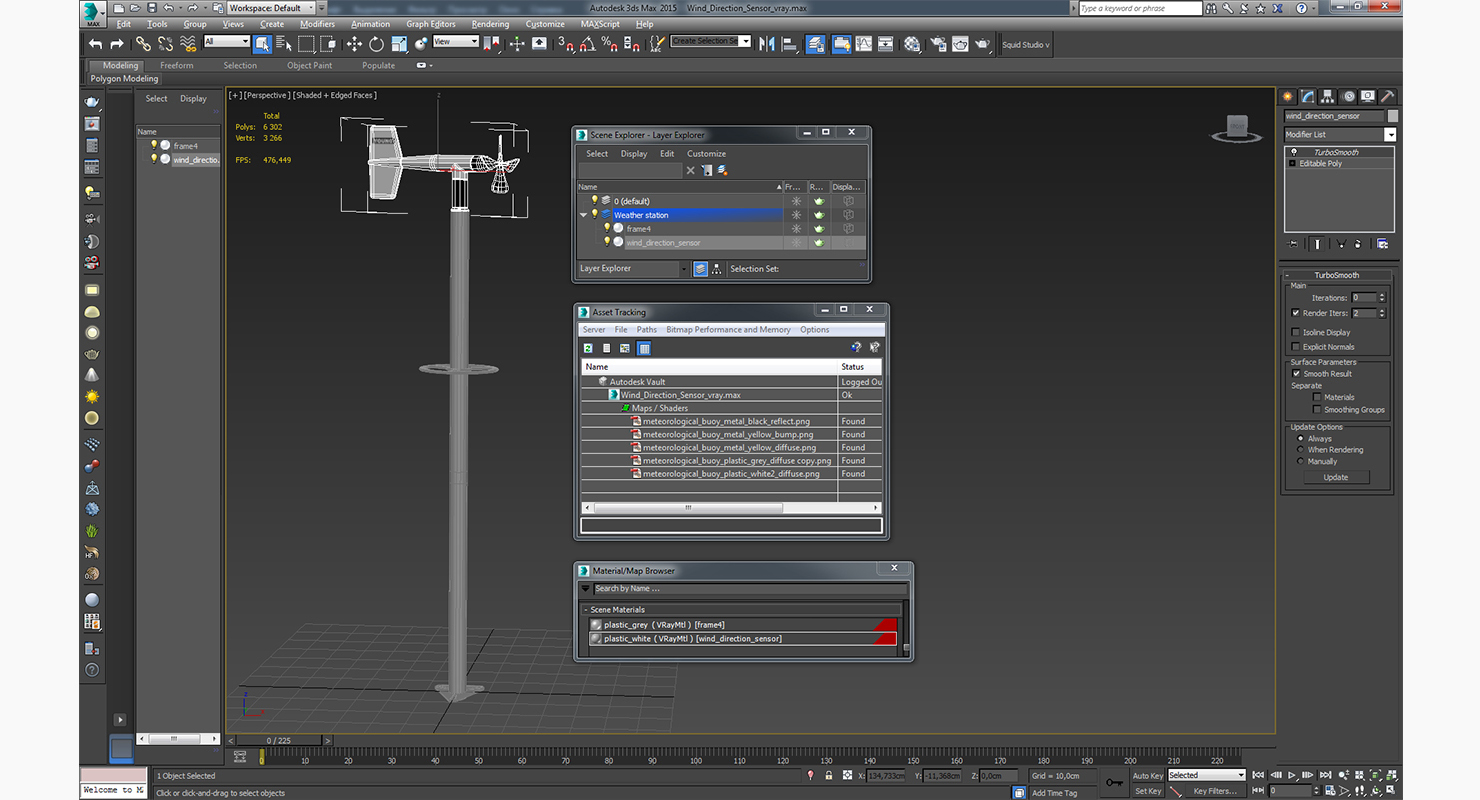The width and height of the screenshot is (1480, 800).
Task: Click the Auto Key button
Action: (x=1147, y=775)
